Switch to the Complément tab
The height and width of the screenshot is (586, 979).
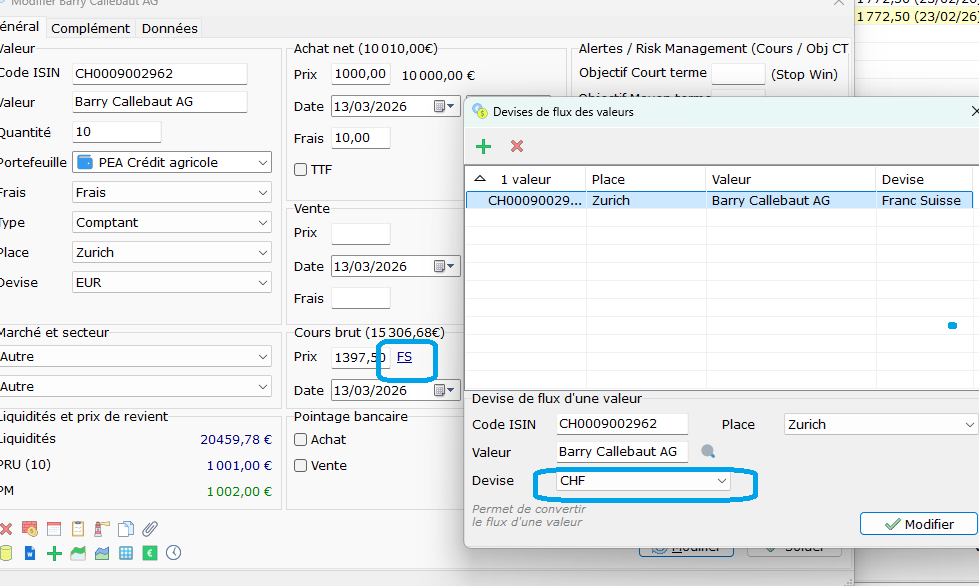point(91,28)
